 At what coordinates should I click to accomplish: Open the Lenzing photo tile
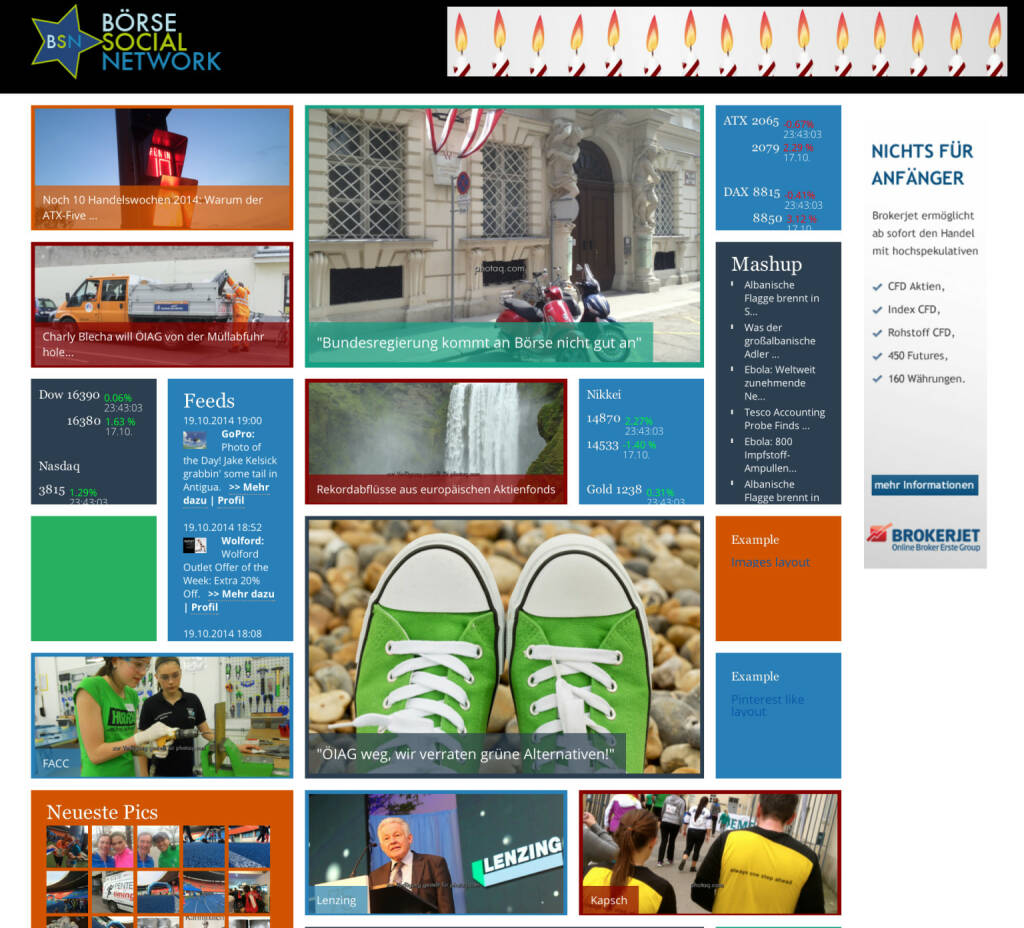[435, 852]
